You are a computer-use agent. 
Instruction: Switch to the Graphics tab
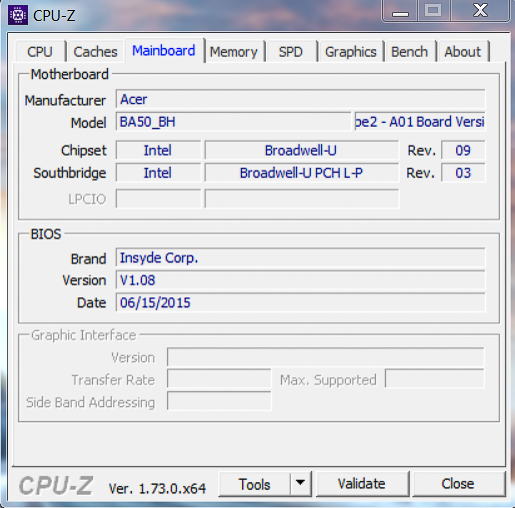(351, 52)
